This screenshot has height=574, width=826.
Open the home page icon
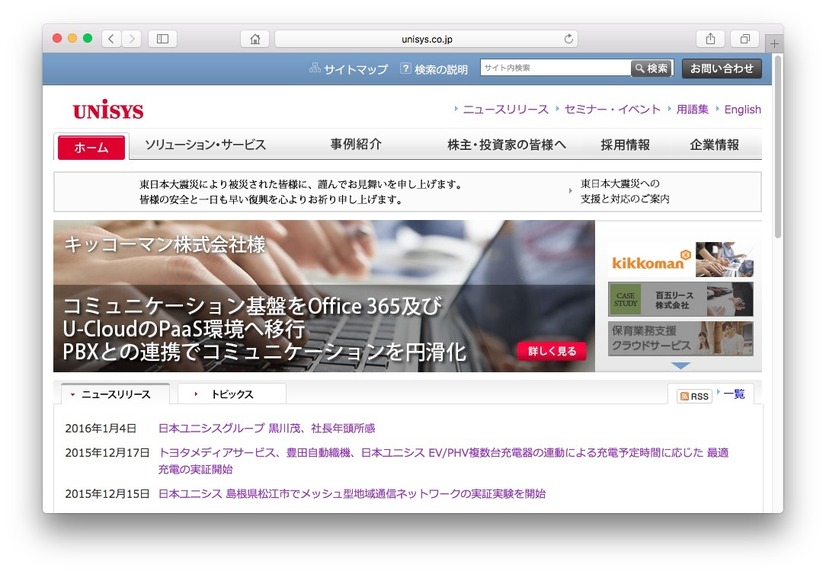click(x=255, y=38)
